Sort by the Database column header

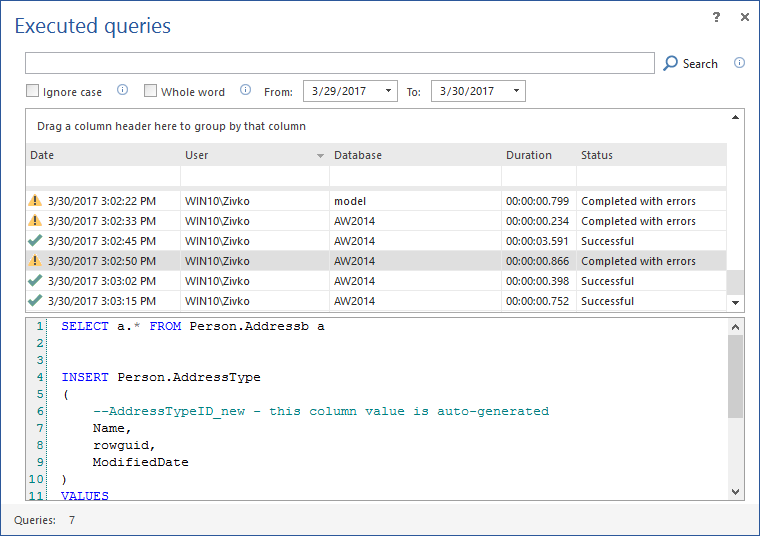[415, 155]
